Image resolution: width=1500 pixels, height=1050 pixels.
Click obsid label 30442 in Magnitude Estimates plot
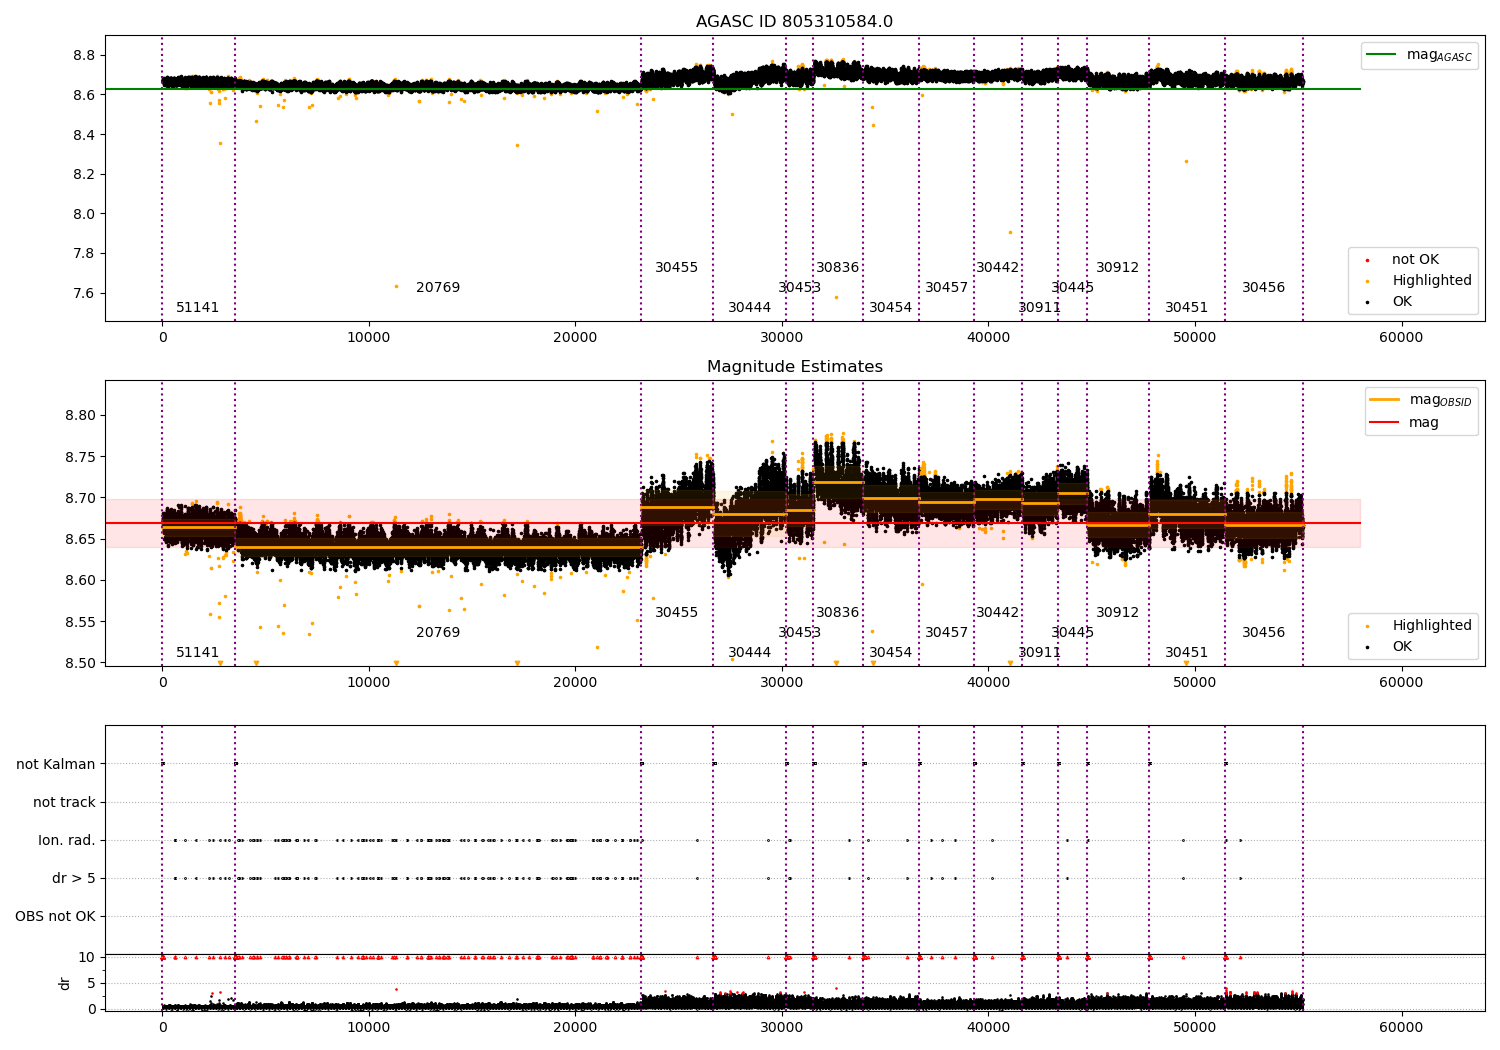click(998, 613)
